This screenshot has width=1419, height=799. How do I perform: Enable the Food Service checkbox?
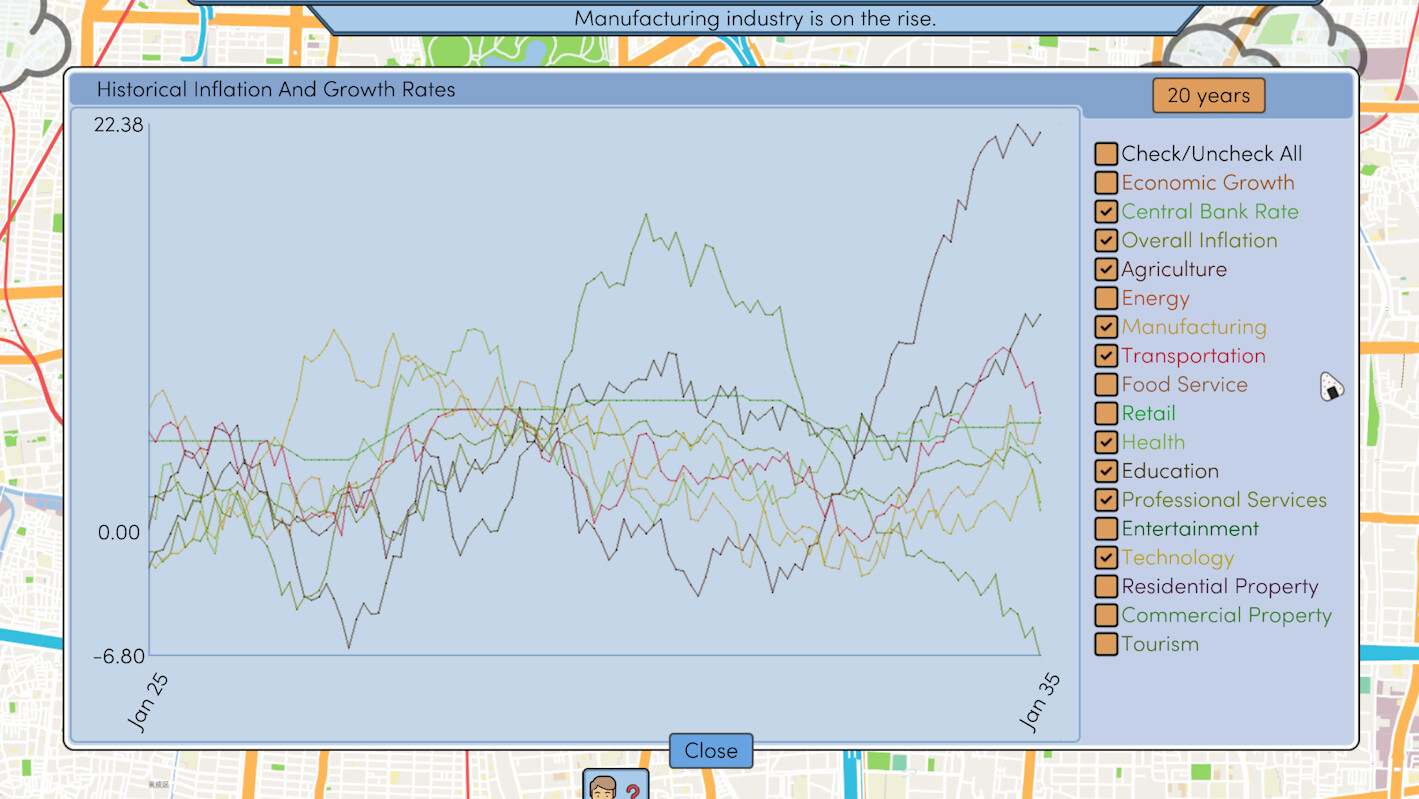(x=1106, y=385)
